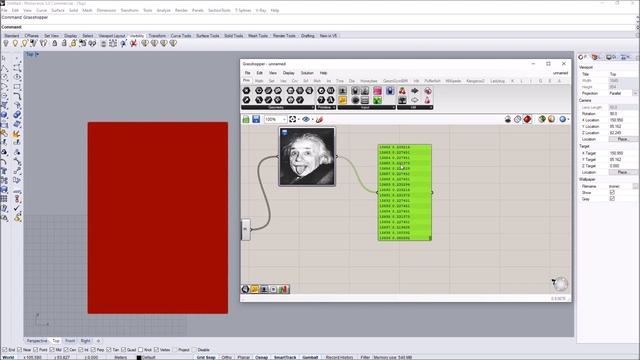Click the red X icon in the Visibility toolbar
The image size is (640, 360).
(133, 43)
